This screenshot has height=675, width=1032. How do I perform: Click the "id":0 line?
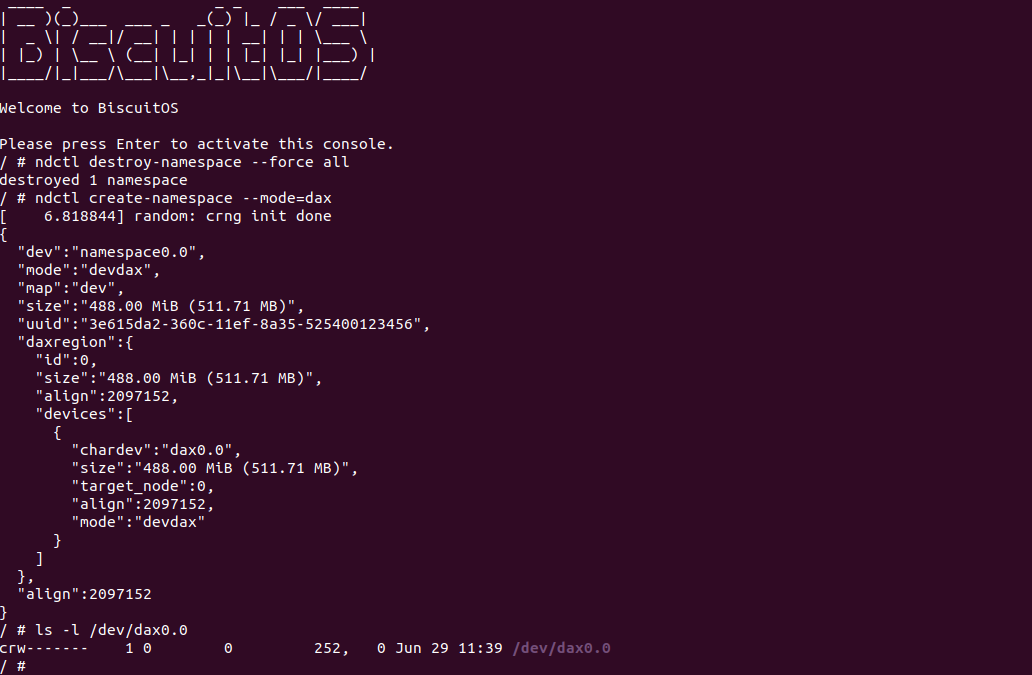(x=66, y=360)
